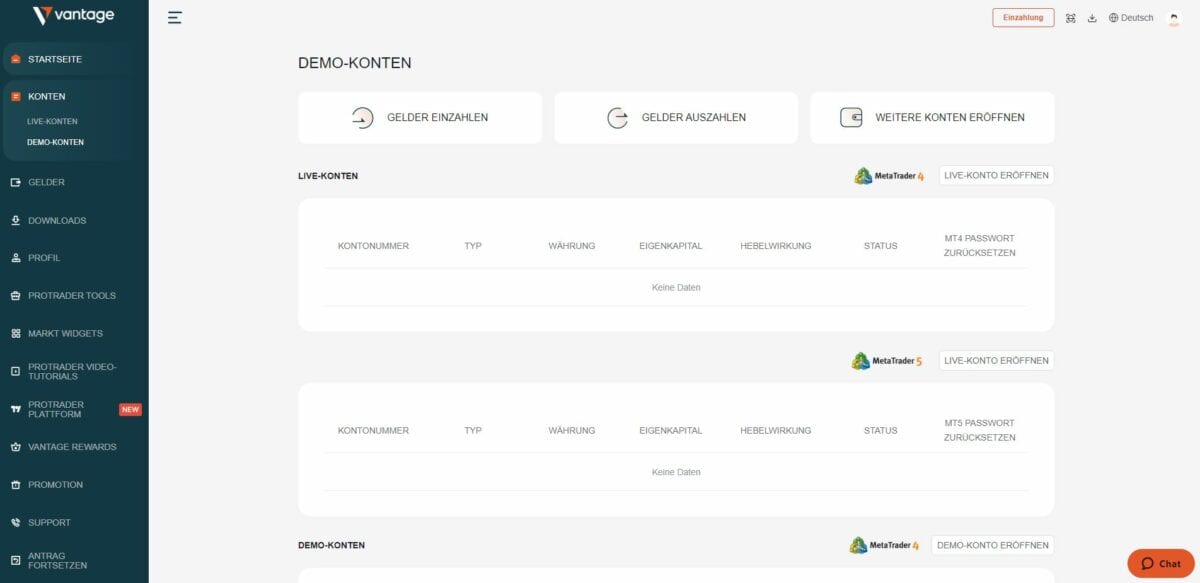Click the Gelder auszahlen circular arrow icon
Image resolution: width=1200 pixels, height=583 pixels.
coord(616,117)
